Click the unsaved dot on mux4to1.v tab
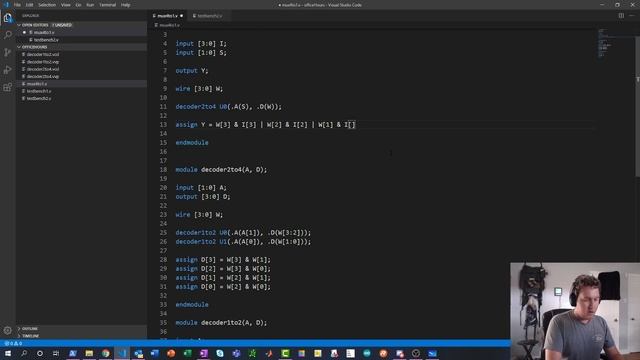This screenshot has height=360, width=640. point(182,16)
